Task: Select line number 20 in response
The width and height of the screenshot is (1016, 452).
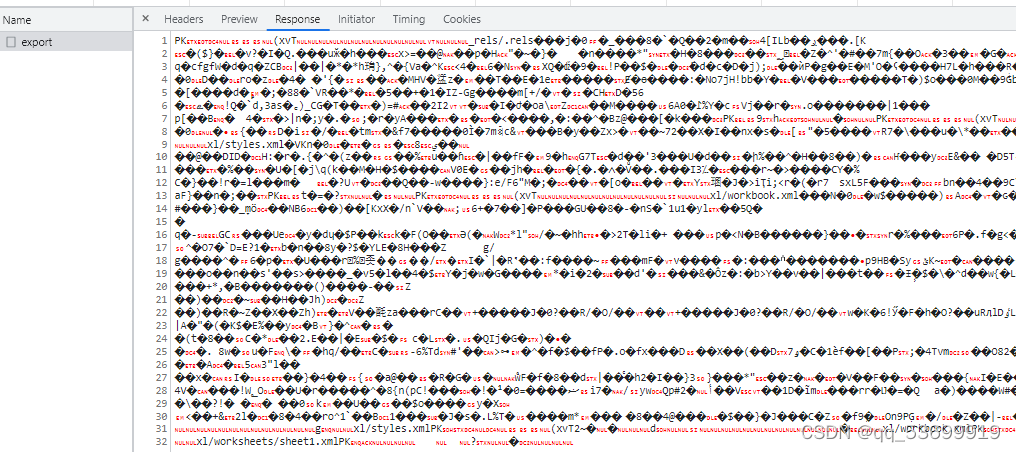Action: (x=162, y=287)
